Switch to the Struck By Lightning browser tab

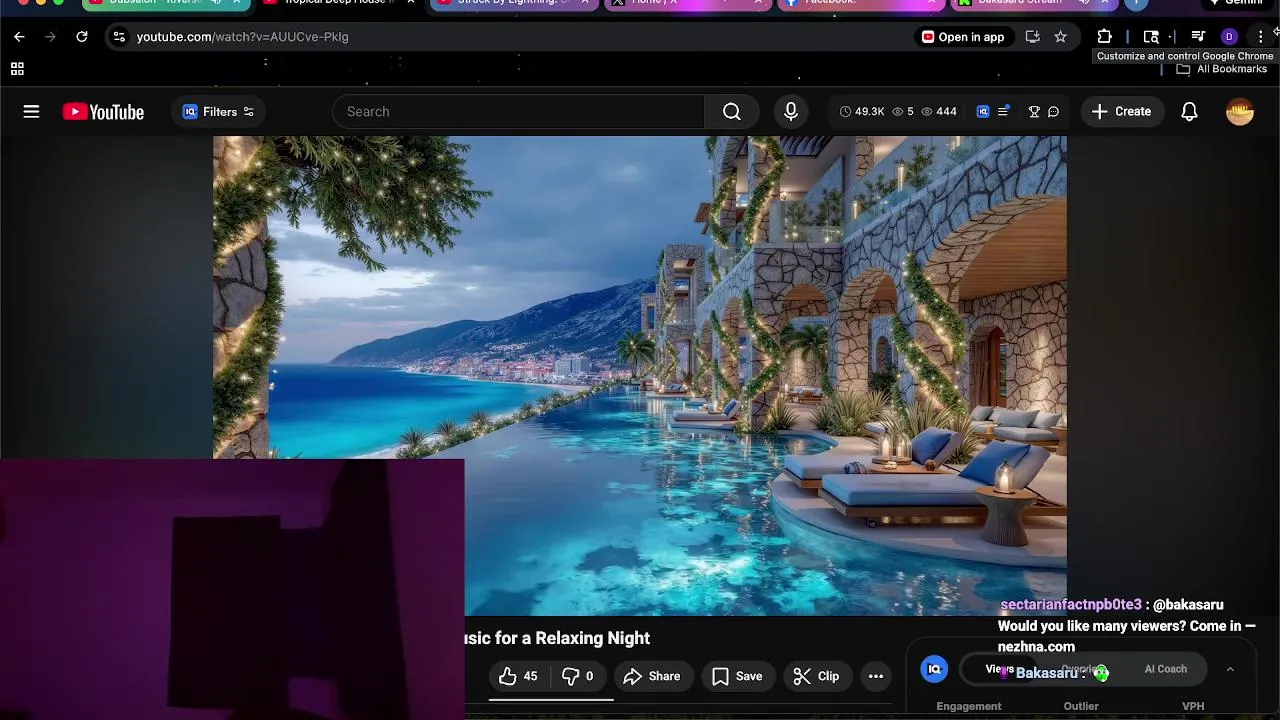512,3
